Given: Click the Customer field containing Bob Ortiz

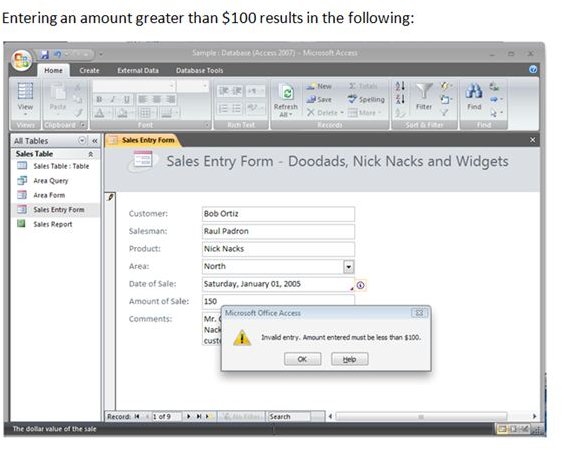Looking at the screenshot, I should [x=278, y=214].
